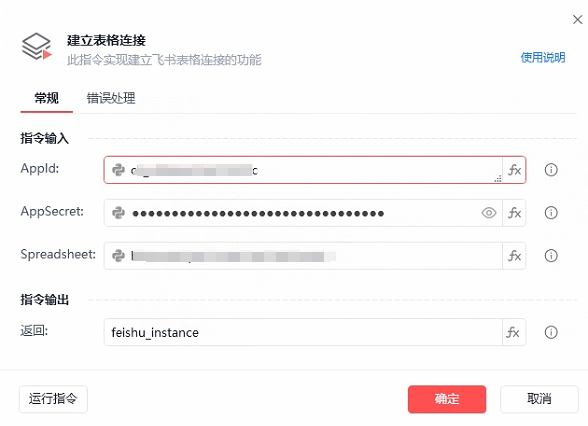The image size is (588, 426).
Task: Click the fx button in AppId field
Action: coord(514,170)
